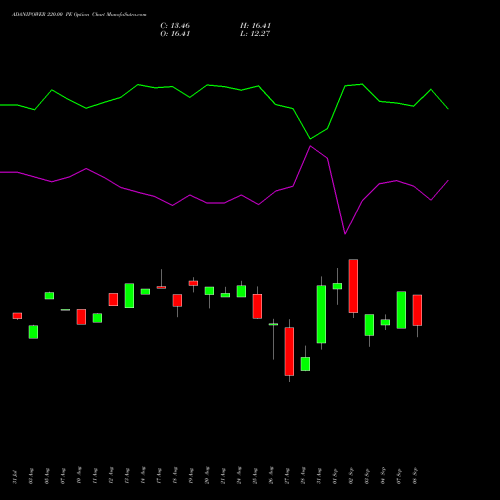Click the 28 Aug date label
Screen dimensions: 500x500
coord(303,475)
